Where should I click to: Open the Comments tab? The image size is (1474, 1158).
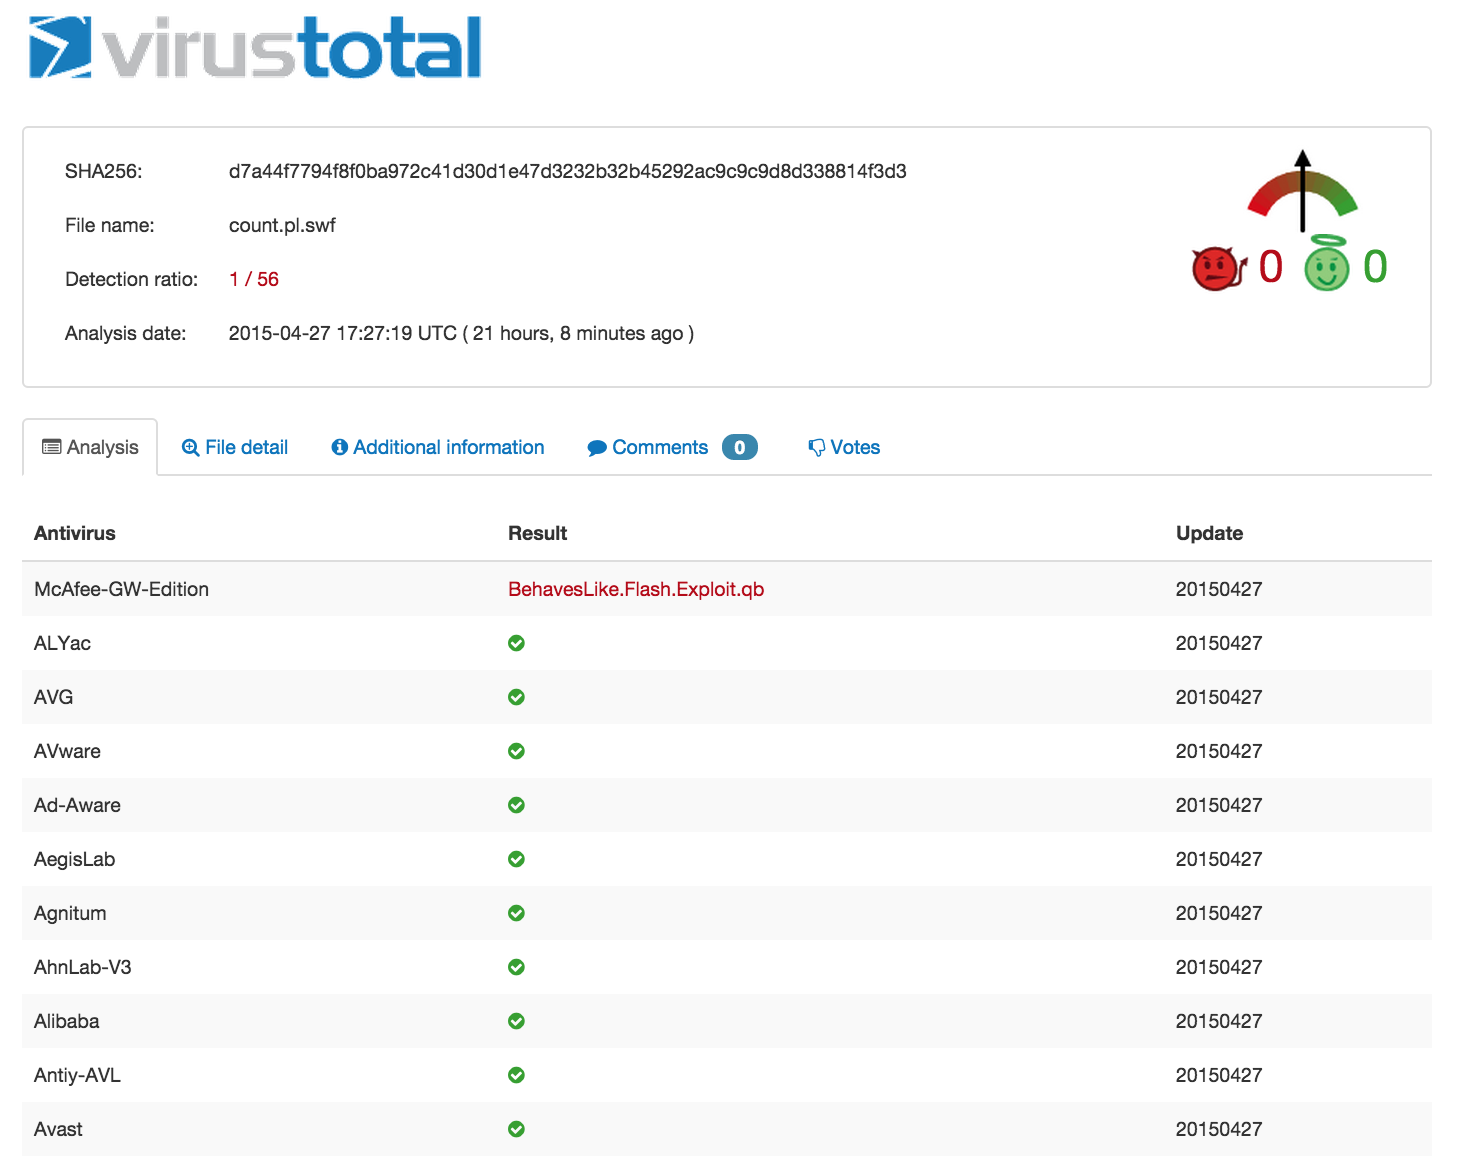pos(672,447)
